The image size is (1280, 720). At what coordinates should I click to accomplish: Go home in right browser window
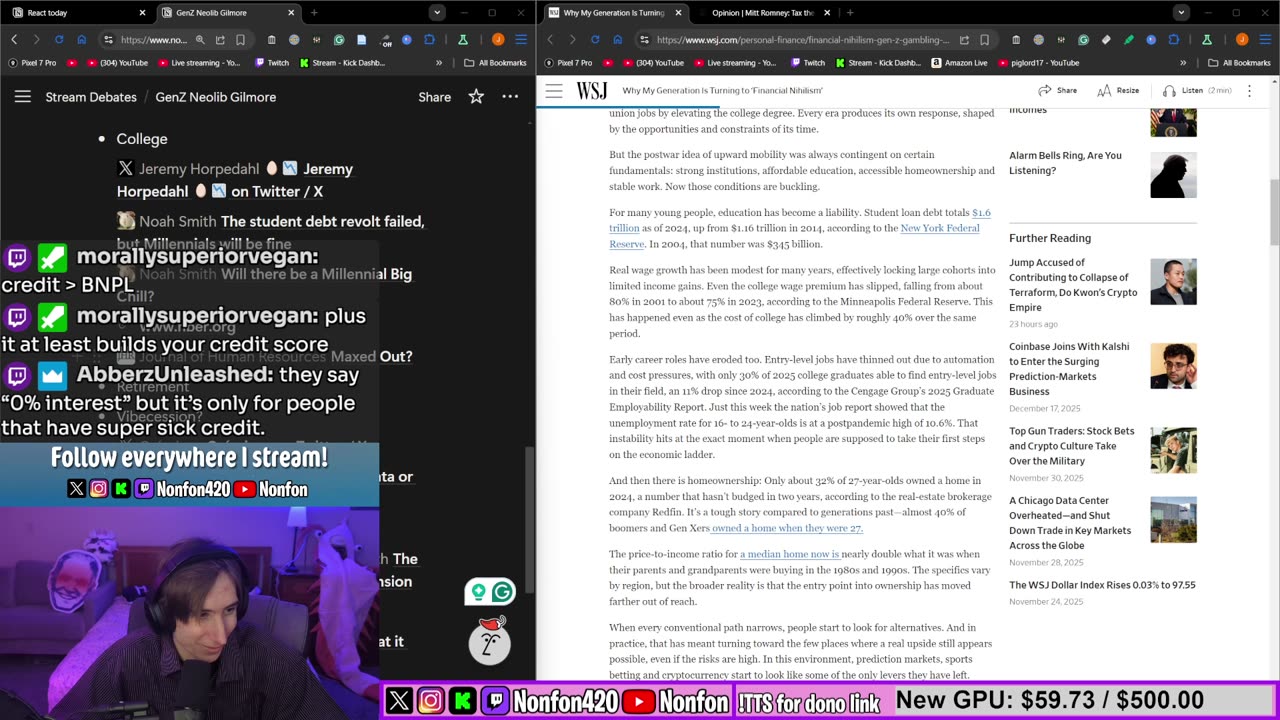click(x=617, y=40)
